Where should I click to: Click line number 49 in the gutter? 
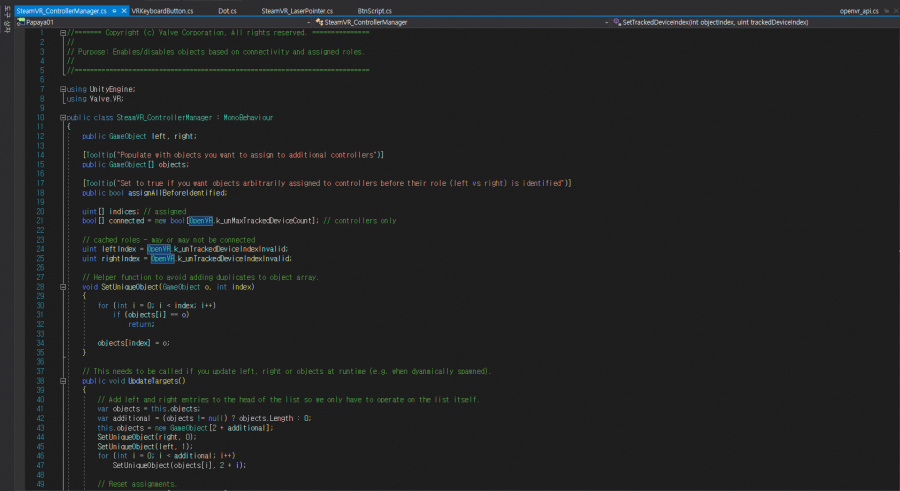coord(40,484)
